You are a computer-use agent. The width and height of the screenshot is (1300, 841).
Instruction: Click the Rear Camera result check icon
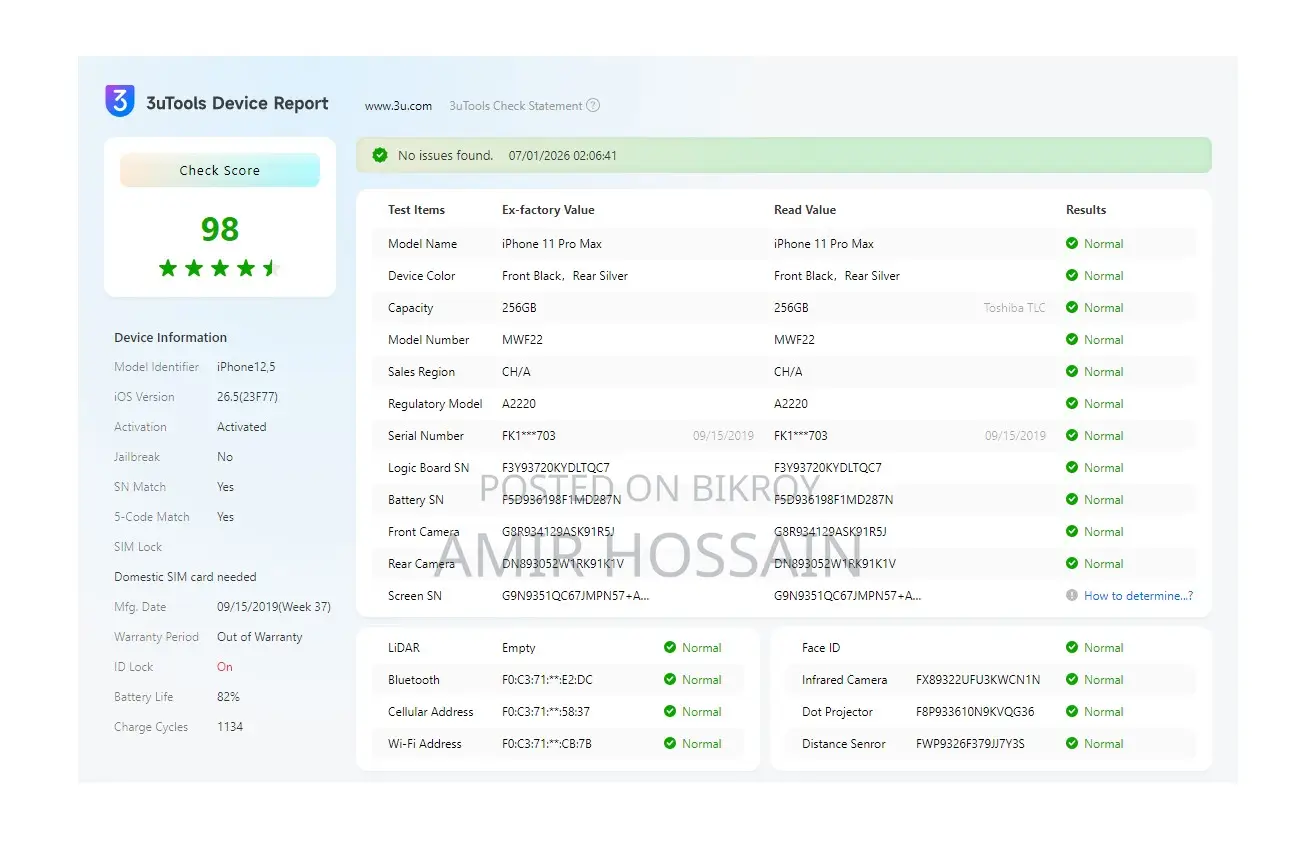coord(1072,563)
